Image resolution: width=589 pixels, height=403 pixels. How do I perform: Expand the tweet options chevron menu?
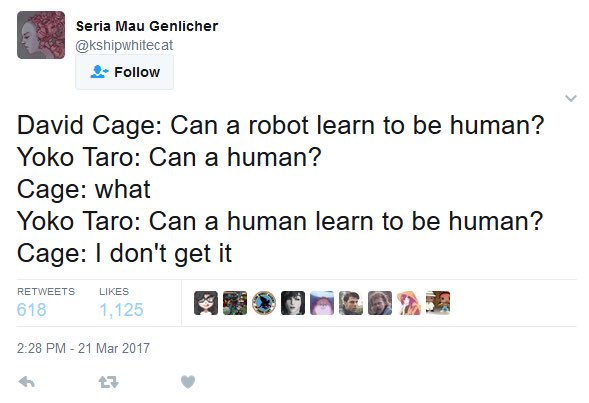571,98
